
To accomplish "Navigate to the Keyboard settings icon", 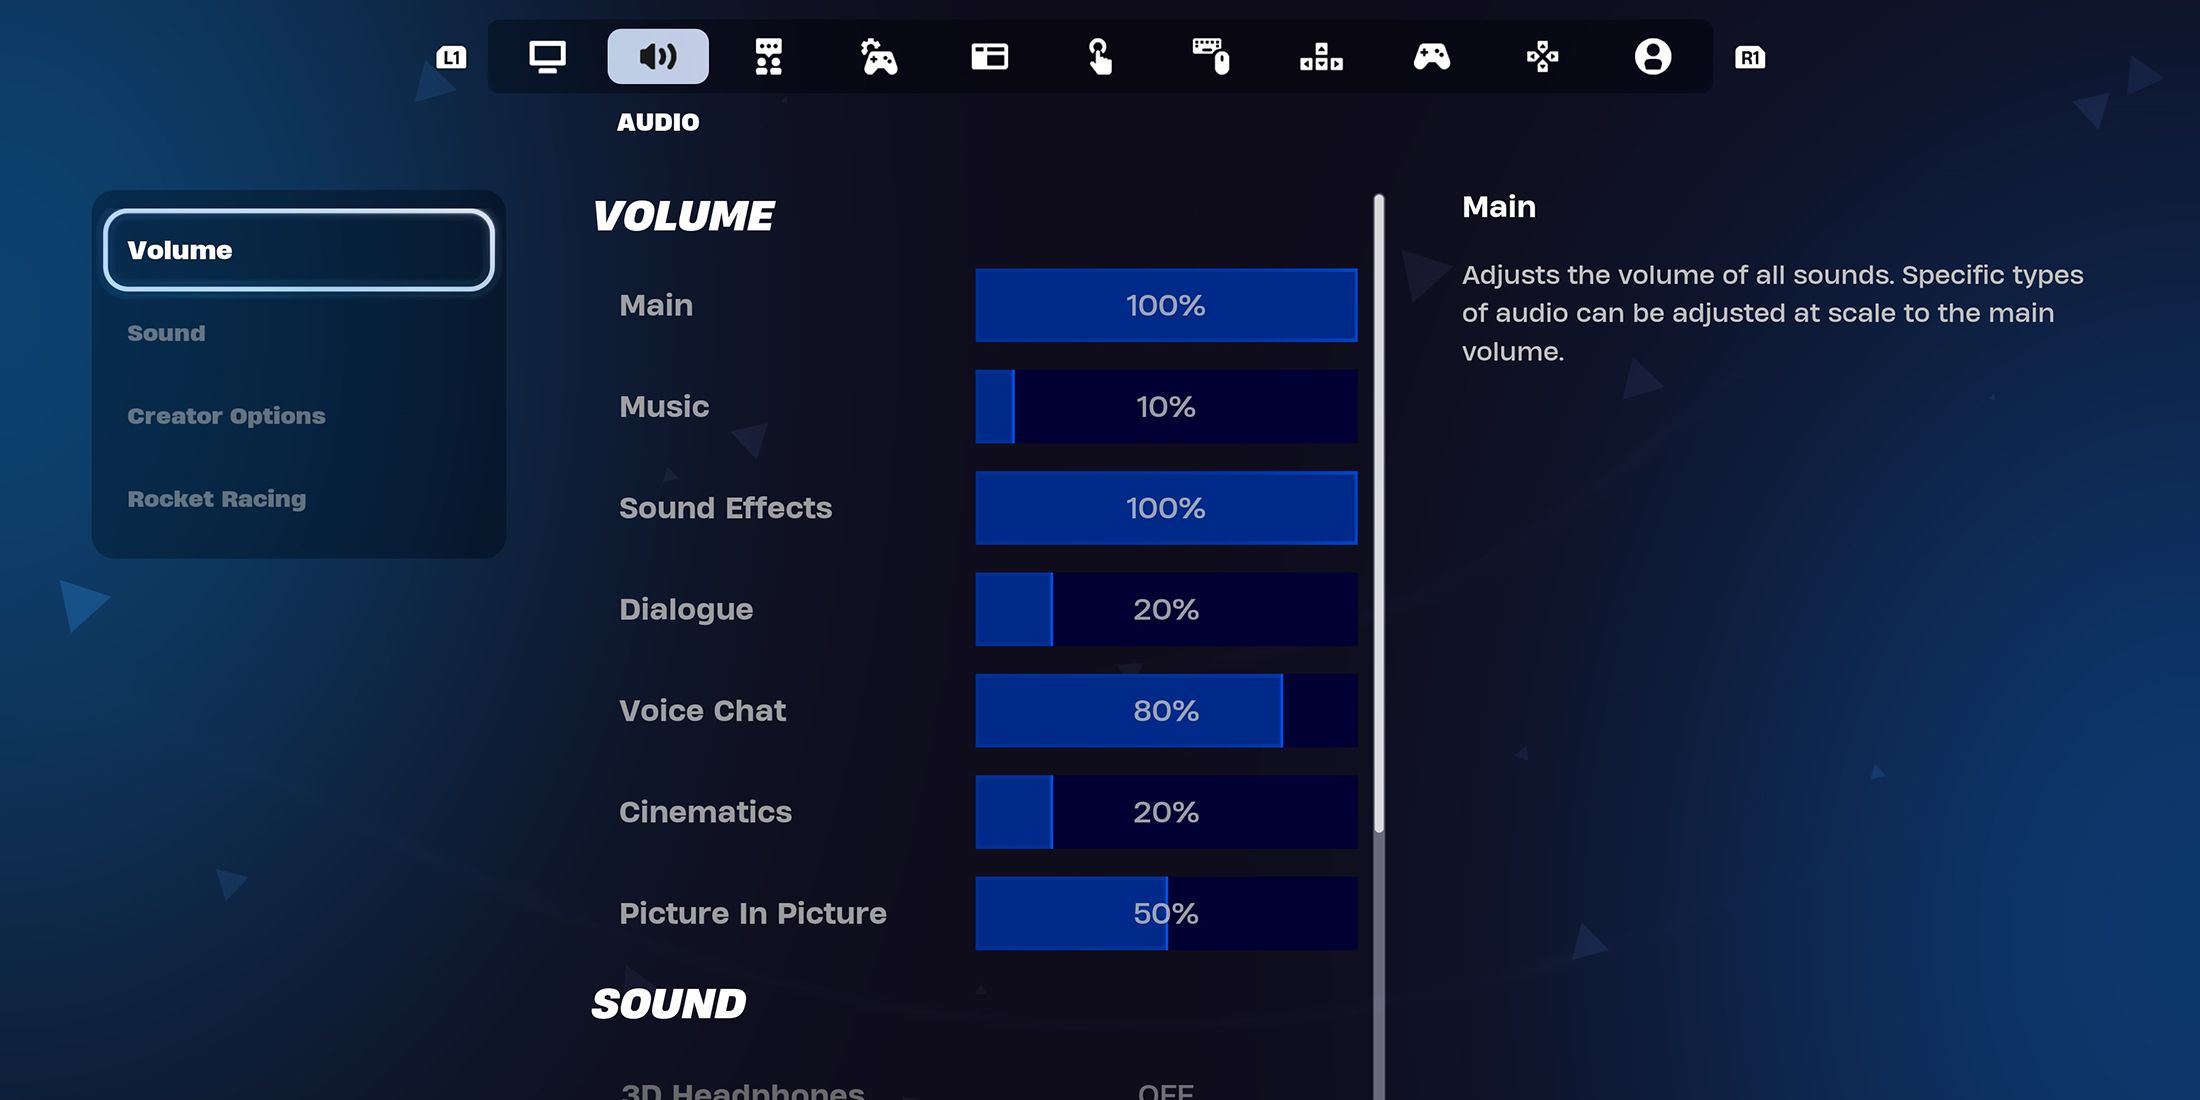I will (x=1208, y=56).
